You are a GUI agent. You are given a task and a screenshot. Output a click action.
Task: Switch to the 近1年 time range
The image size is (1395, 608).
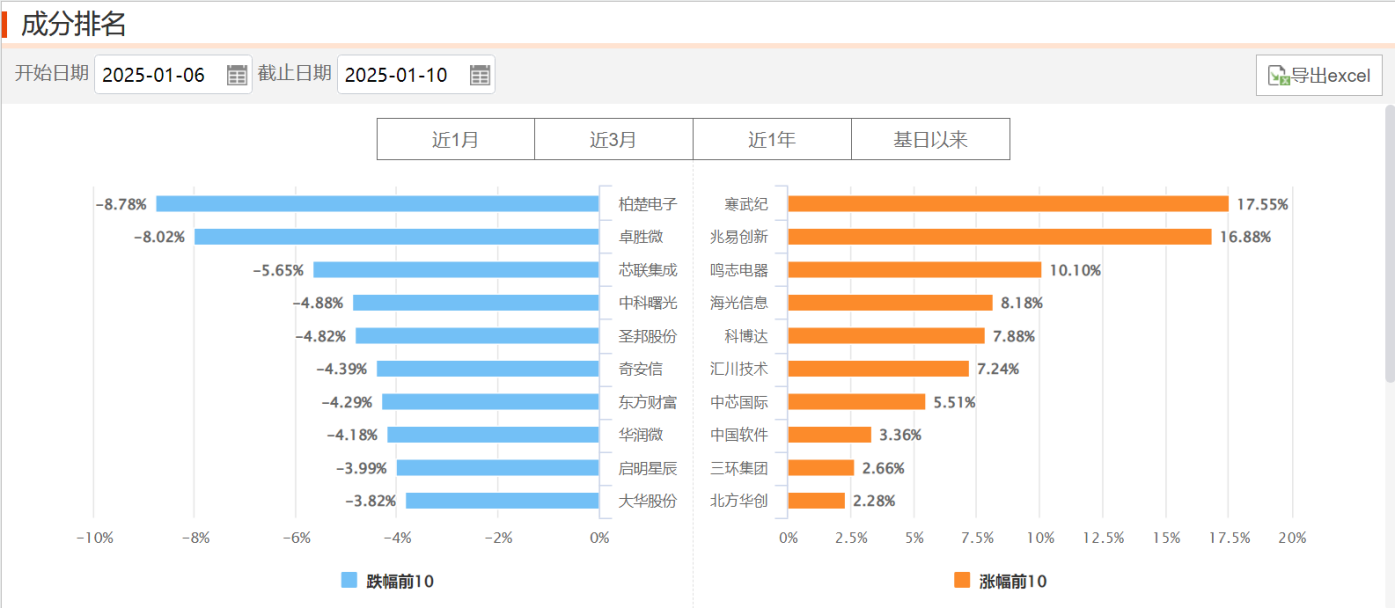(x=772, y=139)
